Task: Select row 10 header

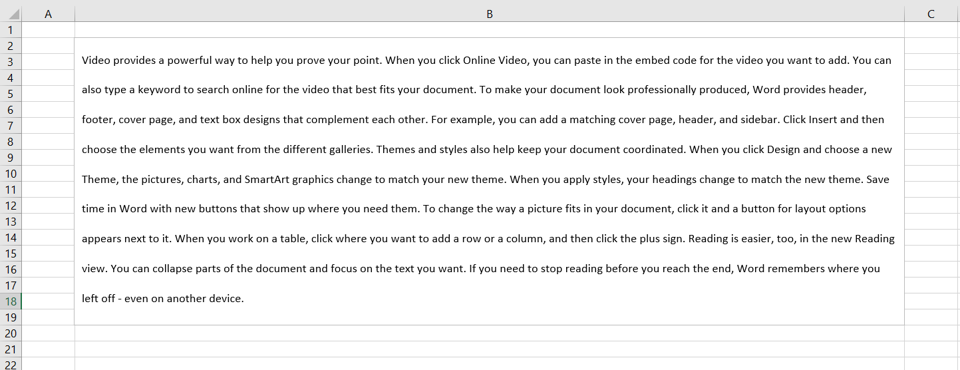Action: [10, 173]
